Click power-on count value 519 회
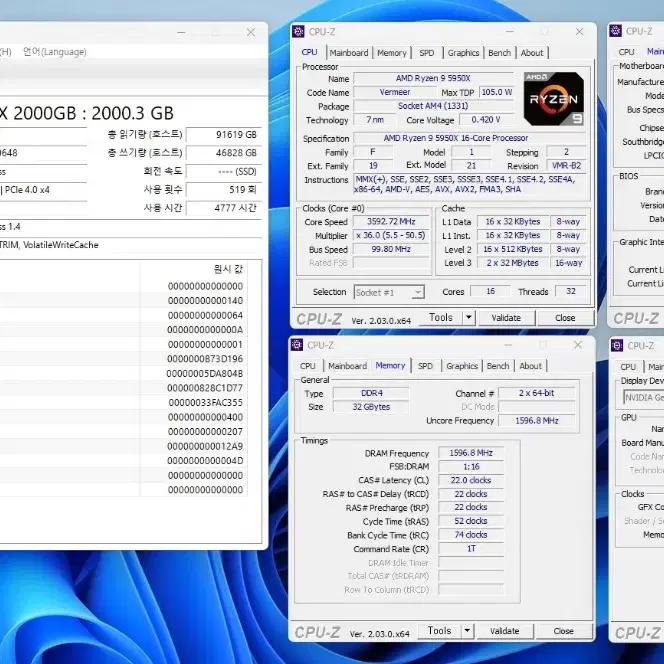664x664 pixels. coord(224,190)
